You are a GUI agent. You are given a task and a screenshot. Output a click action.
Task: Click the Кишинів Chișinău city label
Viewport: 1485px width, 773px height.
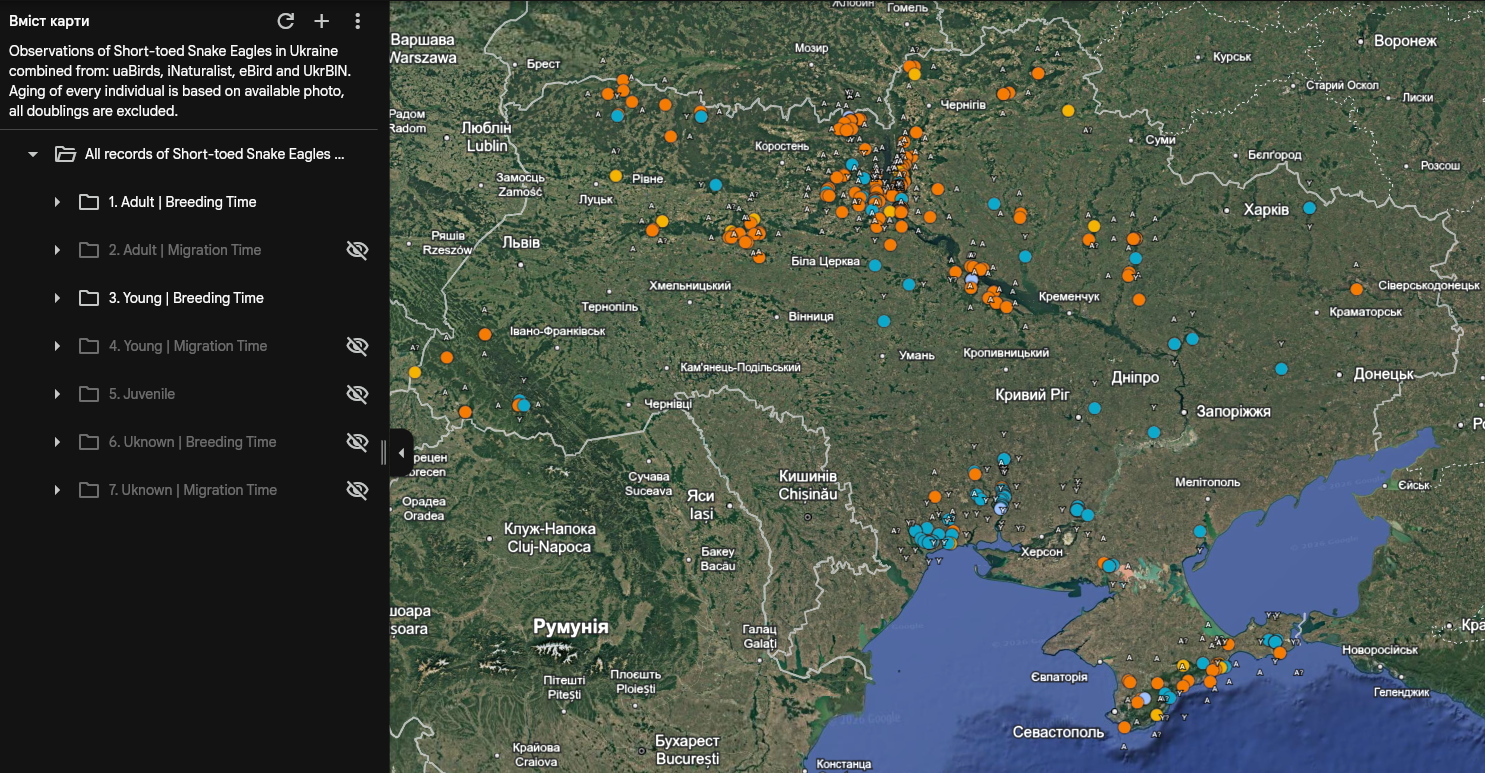pos(808,485)
